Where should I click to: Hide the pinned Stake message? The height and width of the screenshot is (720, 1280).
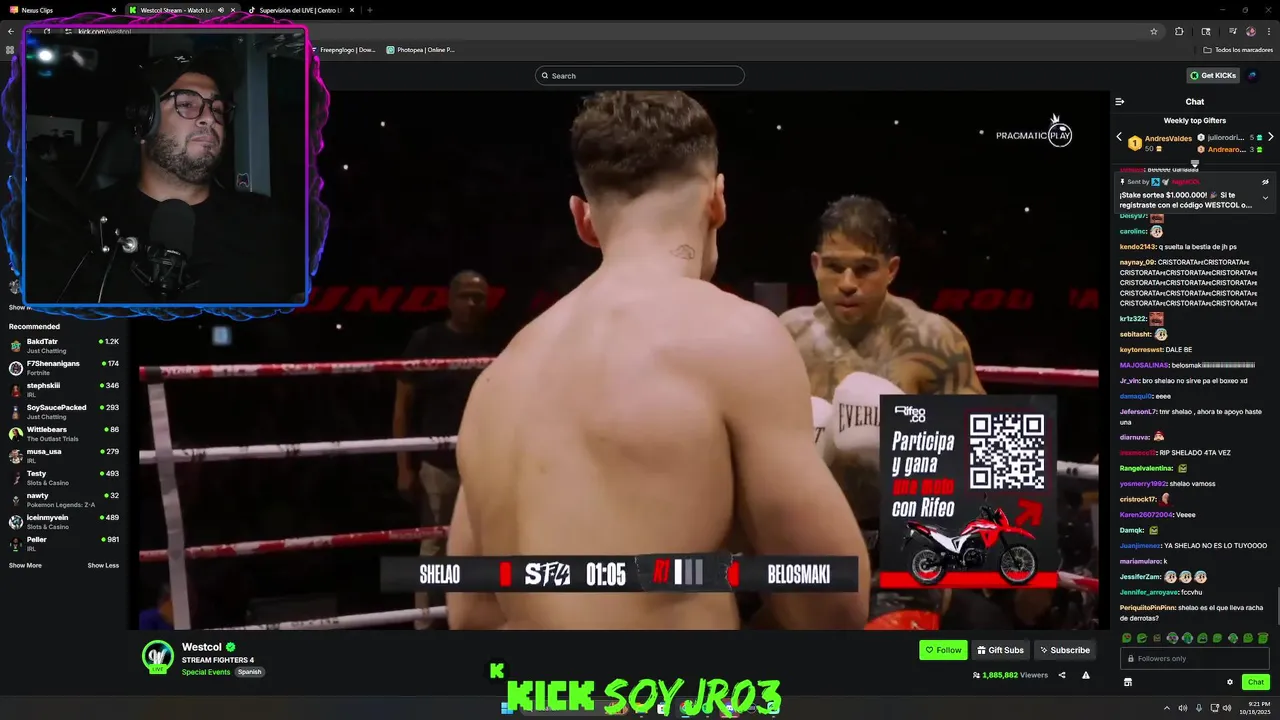[x=1265, y=182]
